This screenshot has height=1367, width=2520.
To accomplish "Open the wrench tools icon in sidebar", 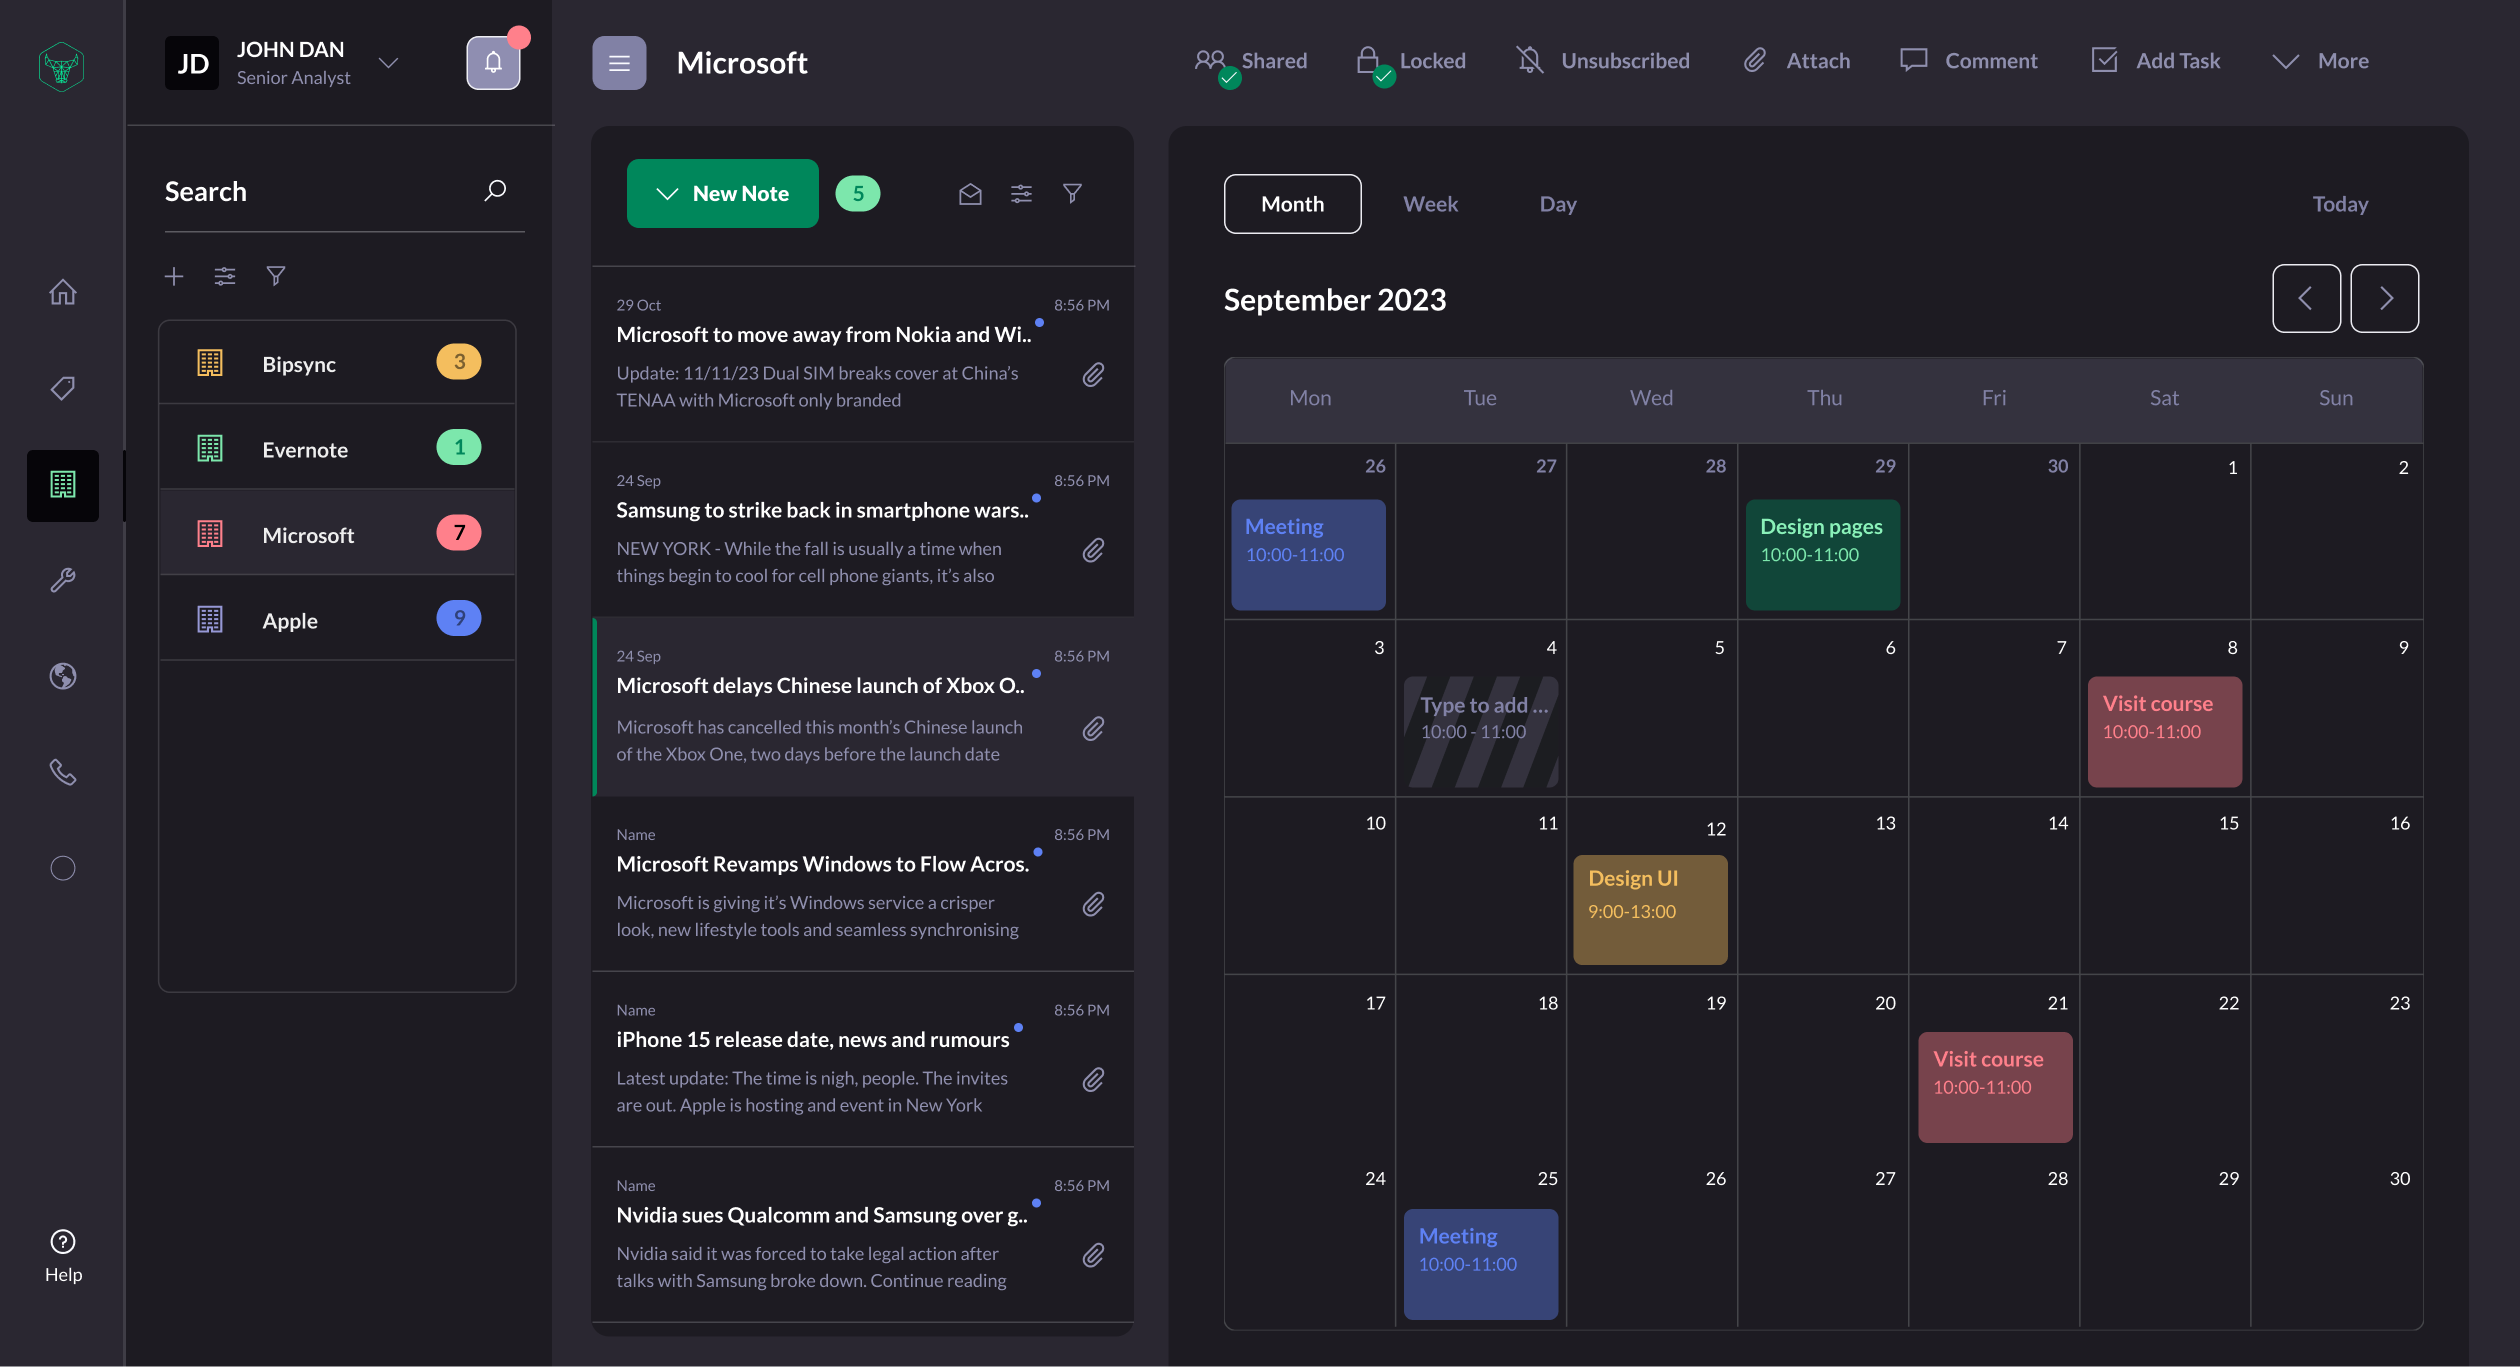I will point(63,580).
